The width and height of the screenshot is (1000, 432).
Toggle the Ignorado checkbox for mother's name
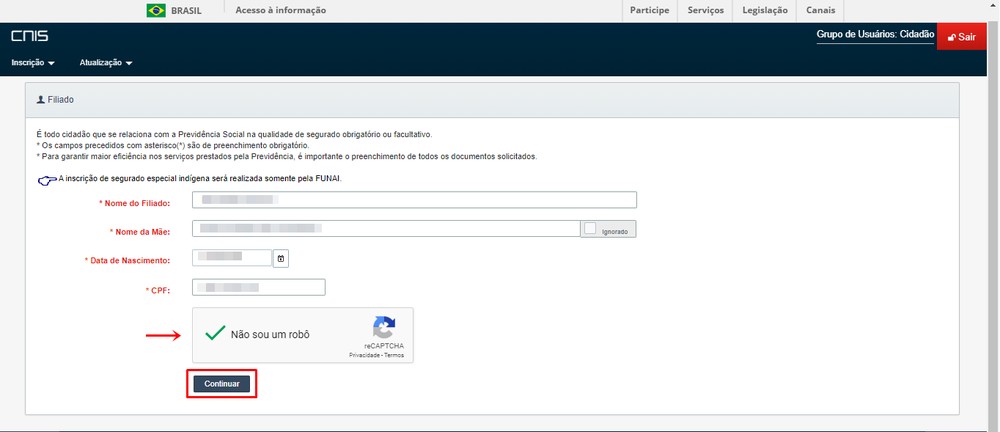591,229
